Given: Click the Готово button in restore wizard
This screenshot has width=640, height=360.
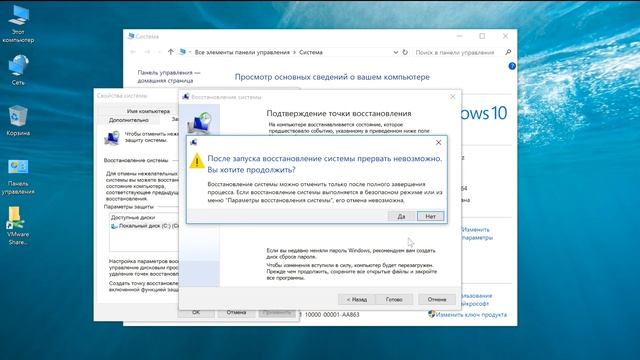Looking at the screenshot, I should (x=394, y=299).
